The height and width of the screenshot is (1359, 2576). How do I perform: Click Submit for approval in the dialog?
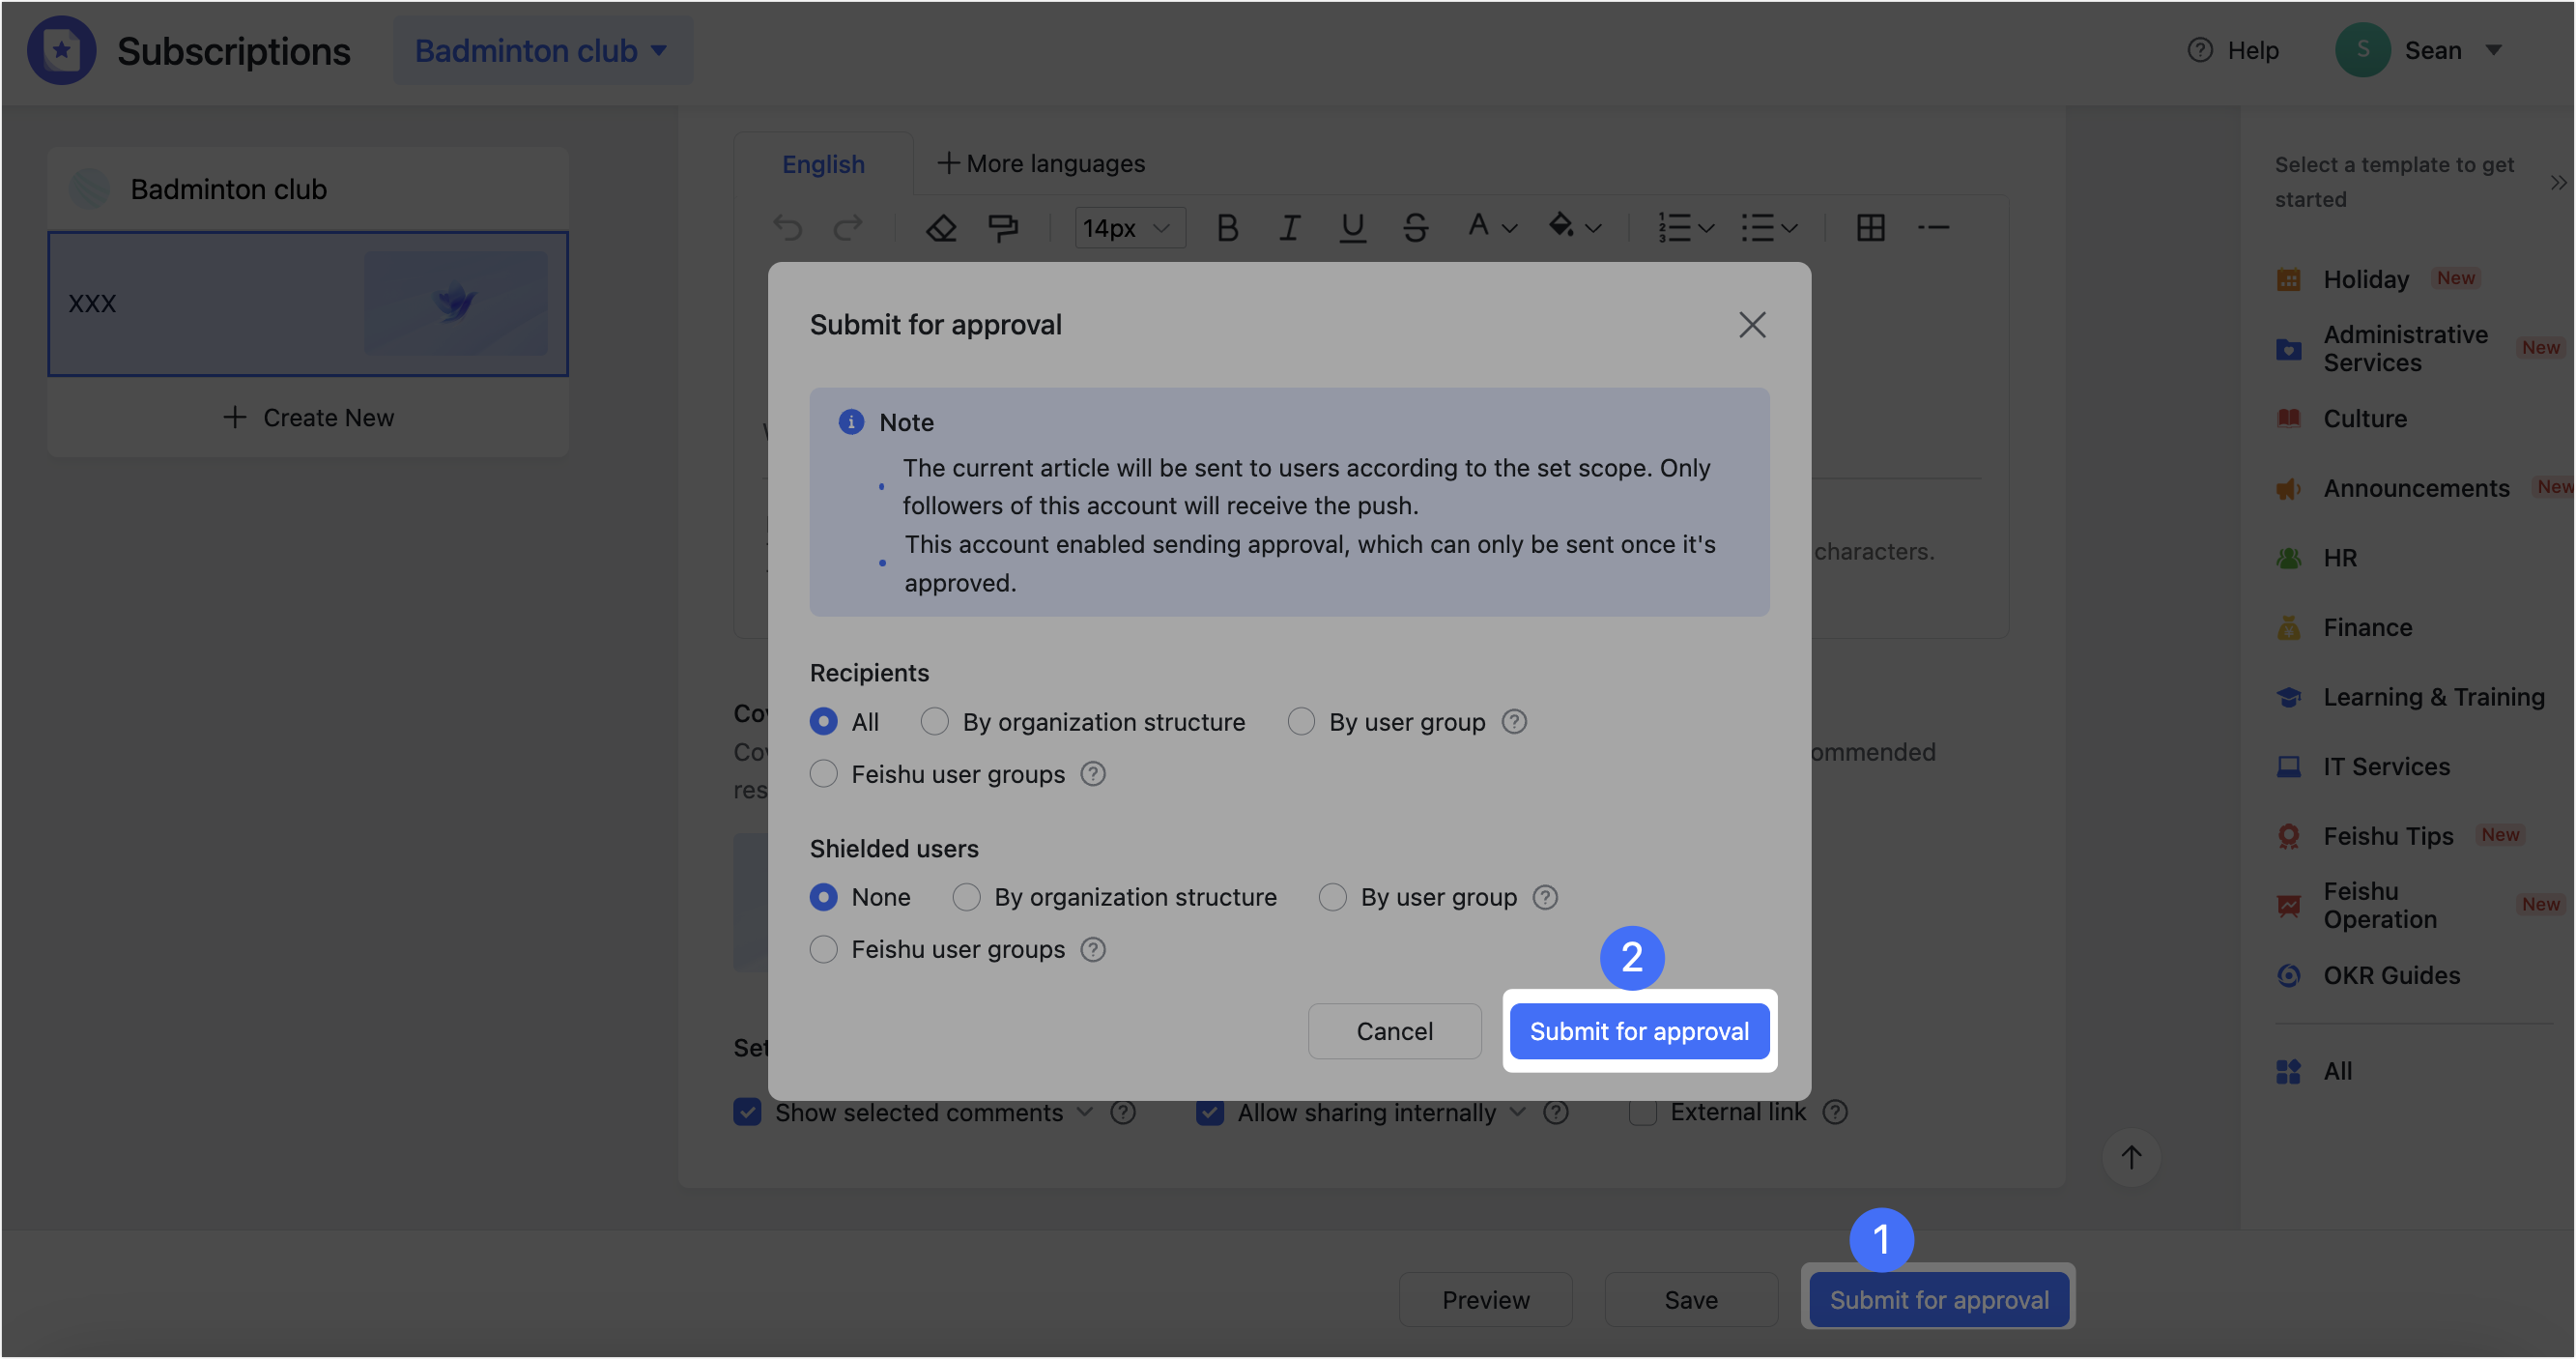(x=1639, y=1030)
